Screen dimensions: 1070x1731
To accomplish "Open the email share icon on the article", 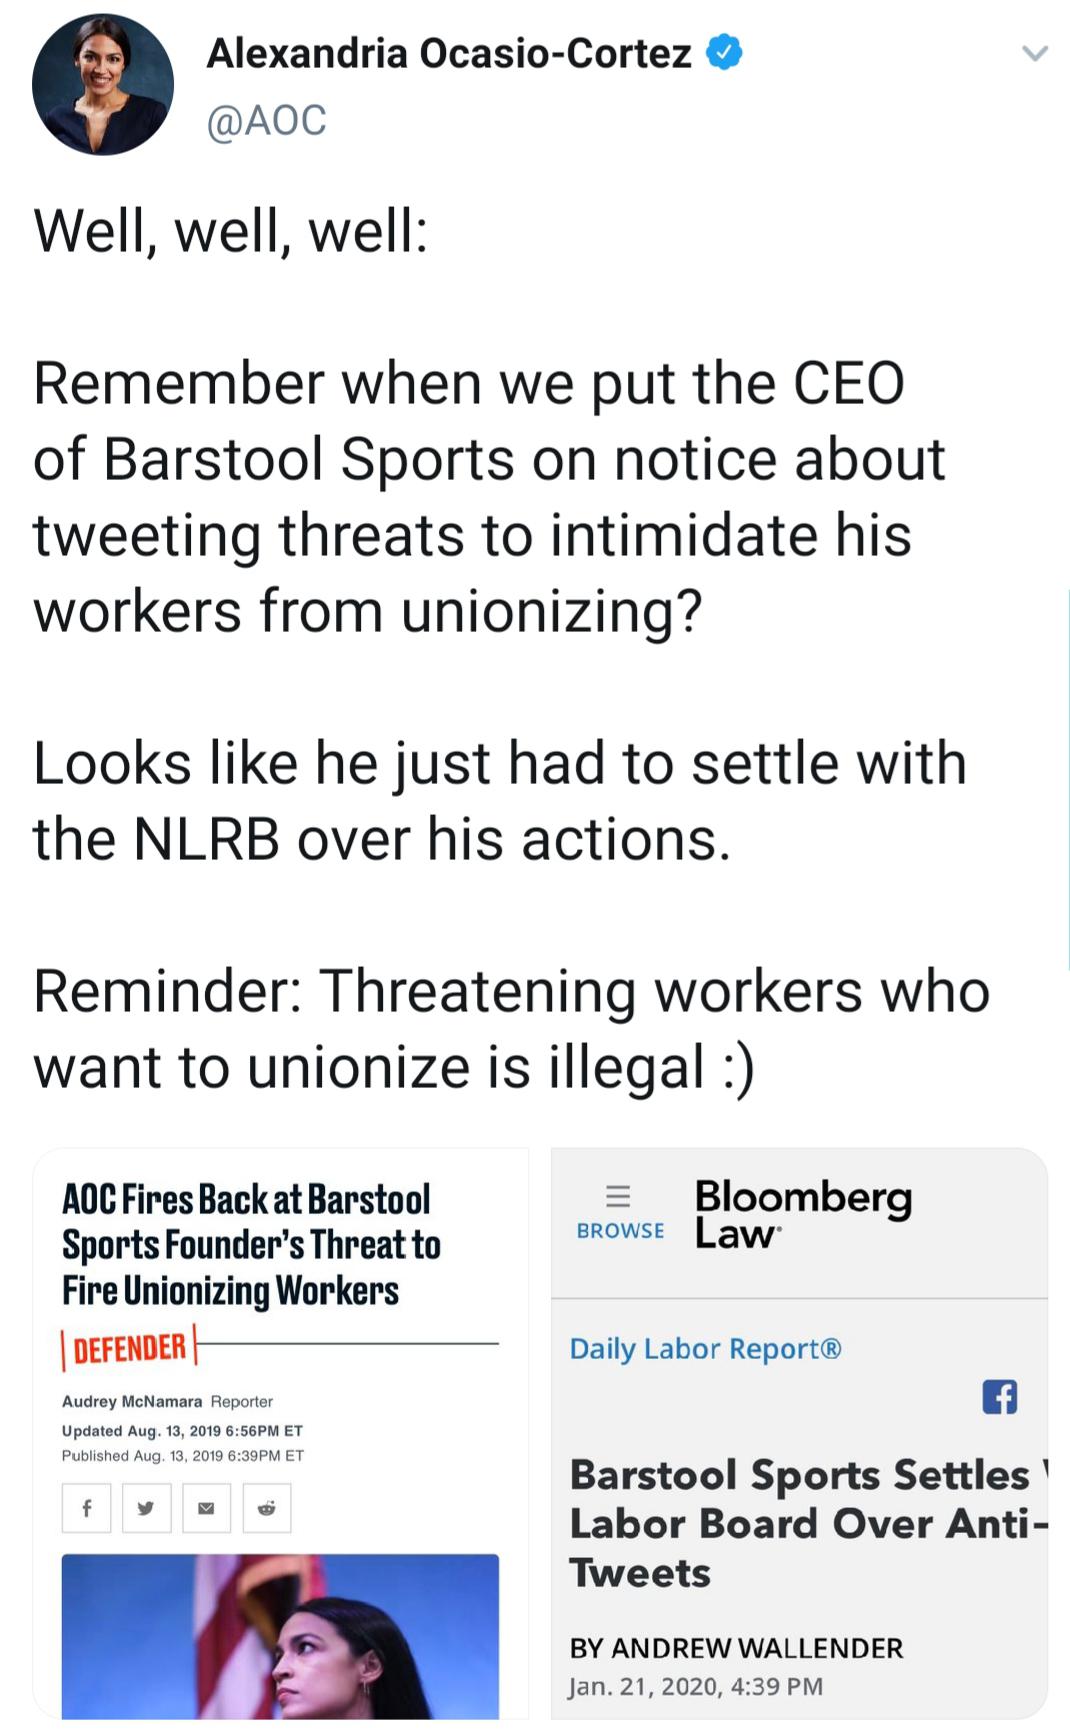I will [206, 1508].
